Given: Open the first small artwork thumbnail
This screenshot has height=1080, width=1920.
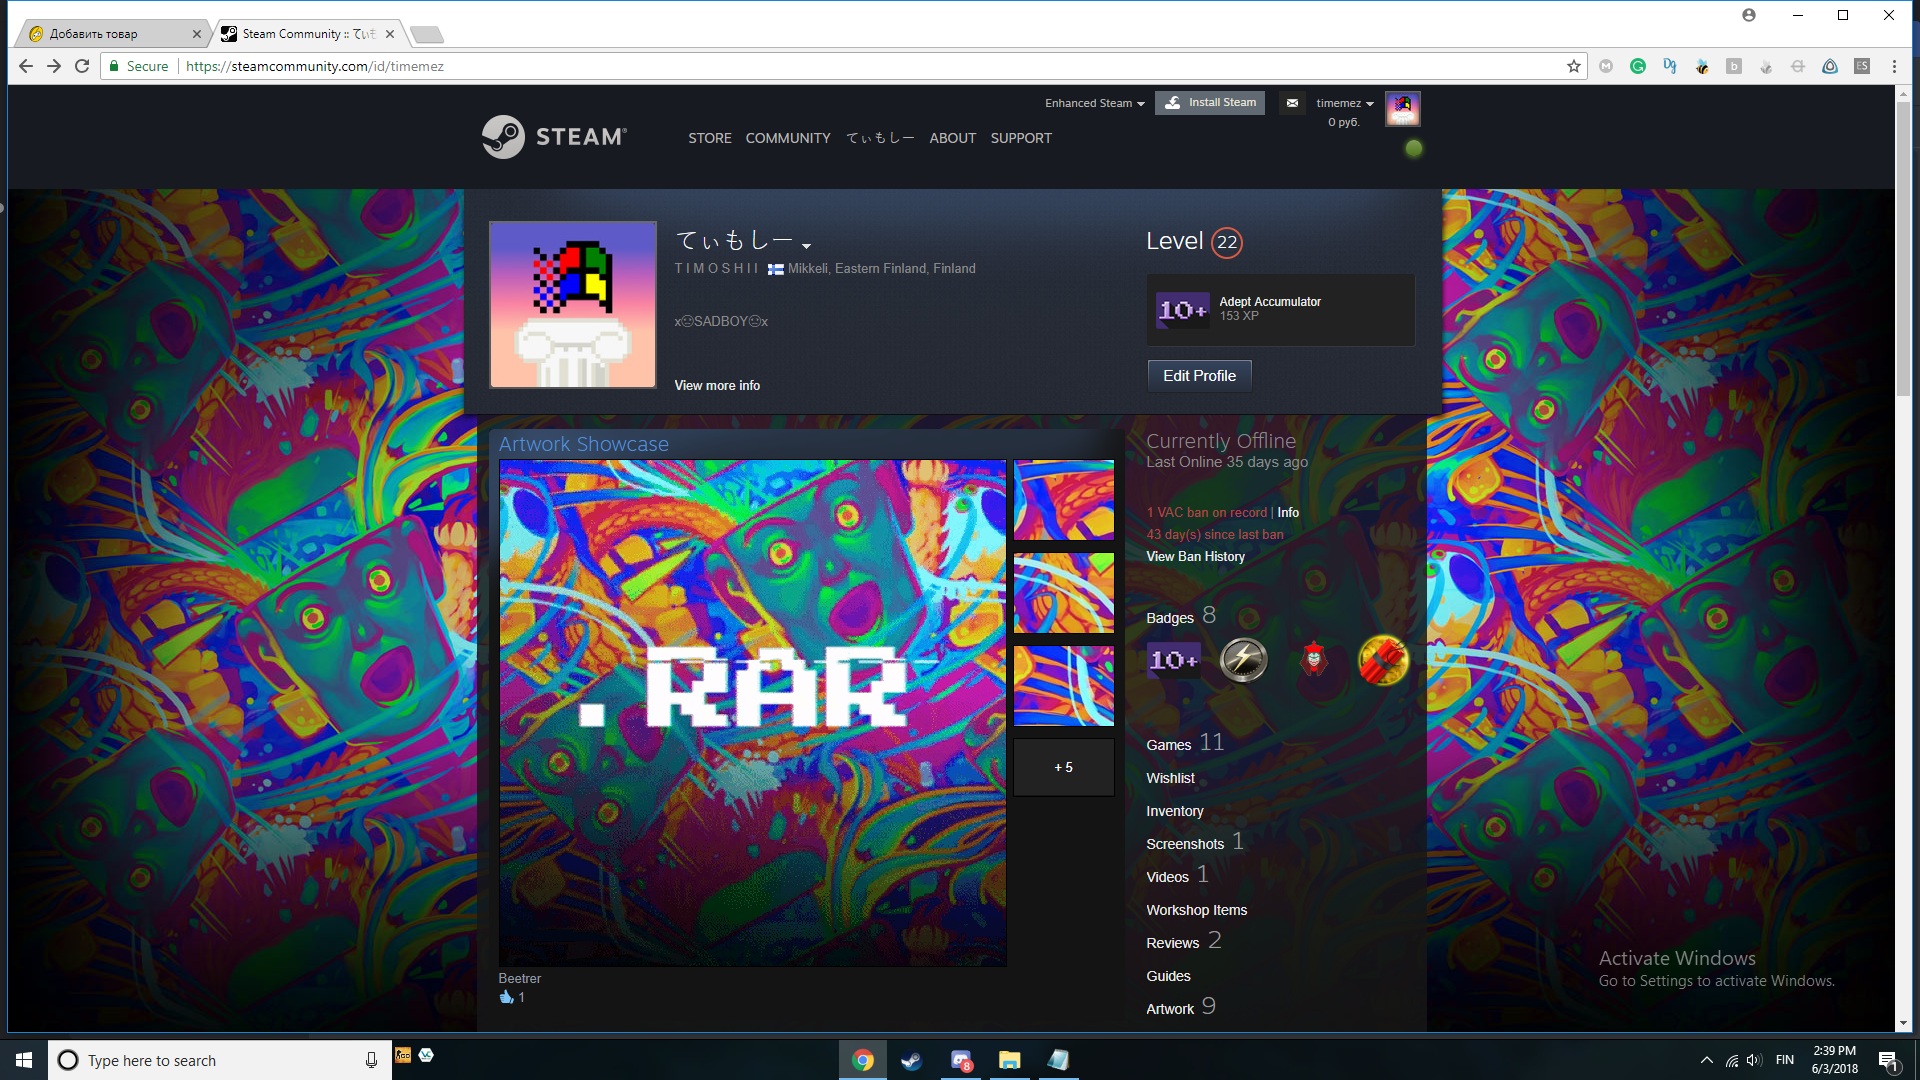Looking at the screenshot, I should [x=1063, y=500].
